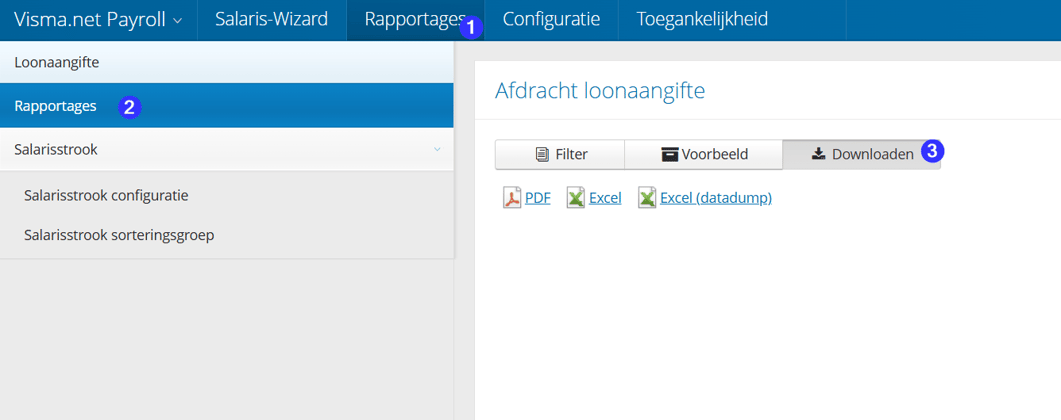Click the green Excel file icon
This screenshot has width=1061, height=420.
point(575,198)
